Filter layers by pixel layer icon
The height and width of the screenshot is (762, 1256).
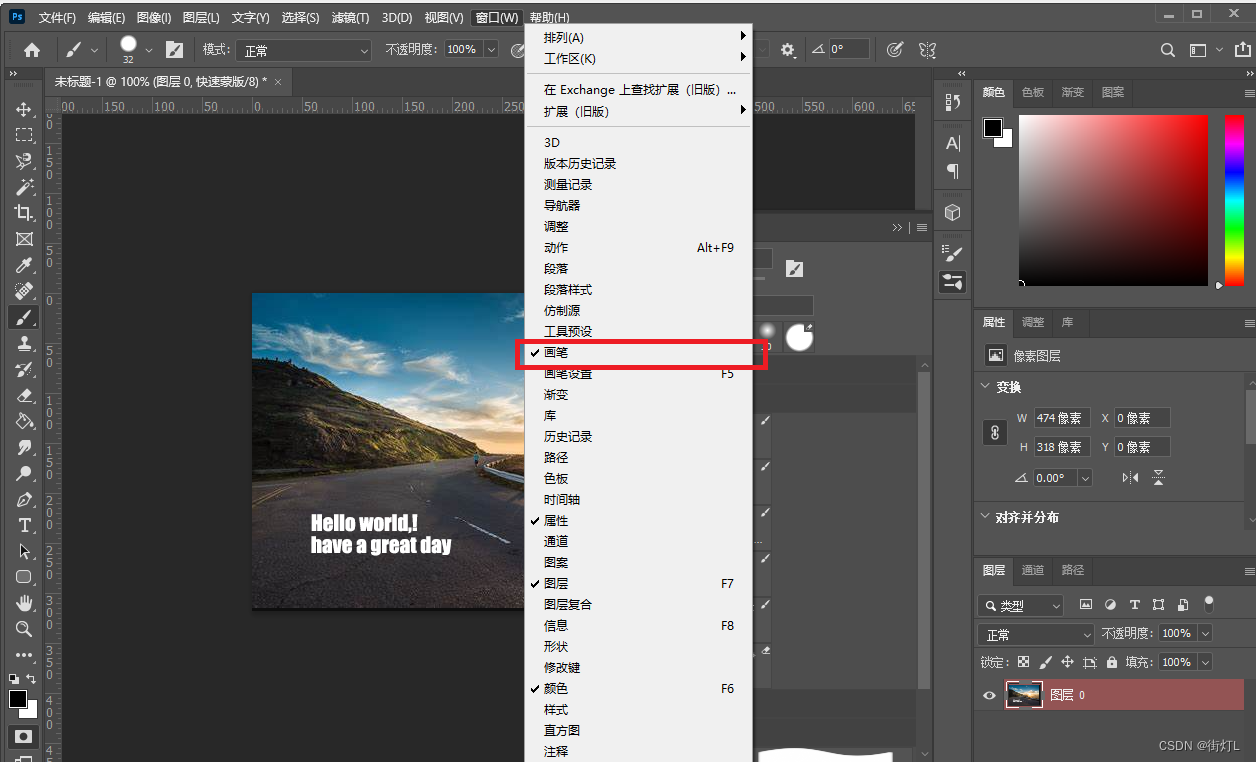point(1086,605)
